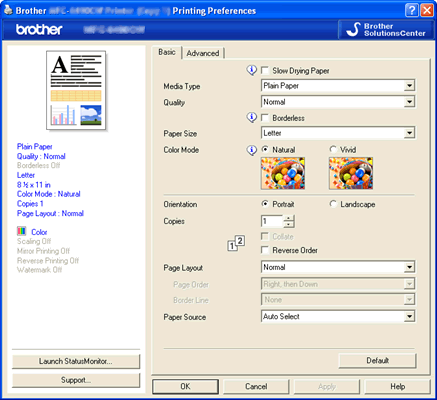The image size is (437, 400).
Task: Tick the Borderless checkbox
Action: pos(265,118)
